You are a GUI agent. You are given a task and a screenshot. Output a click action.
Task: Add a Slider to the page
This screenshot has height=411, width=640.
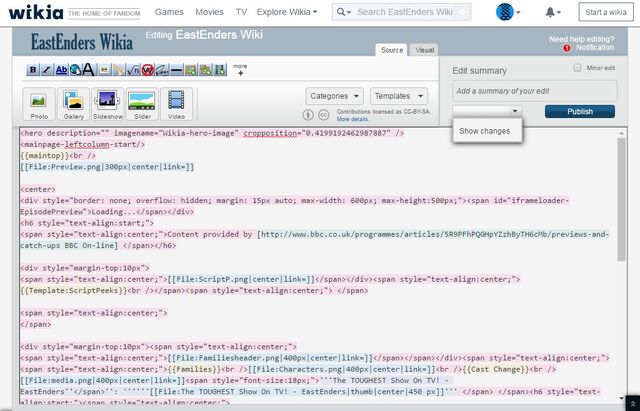142,104
